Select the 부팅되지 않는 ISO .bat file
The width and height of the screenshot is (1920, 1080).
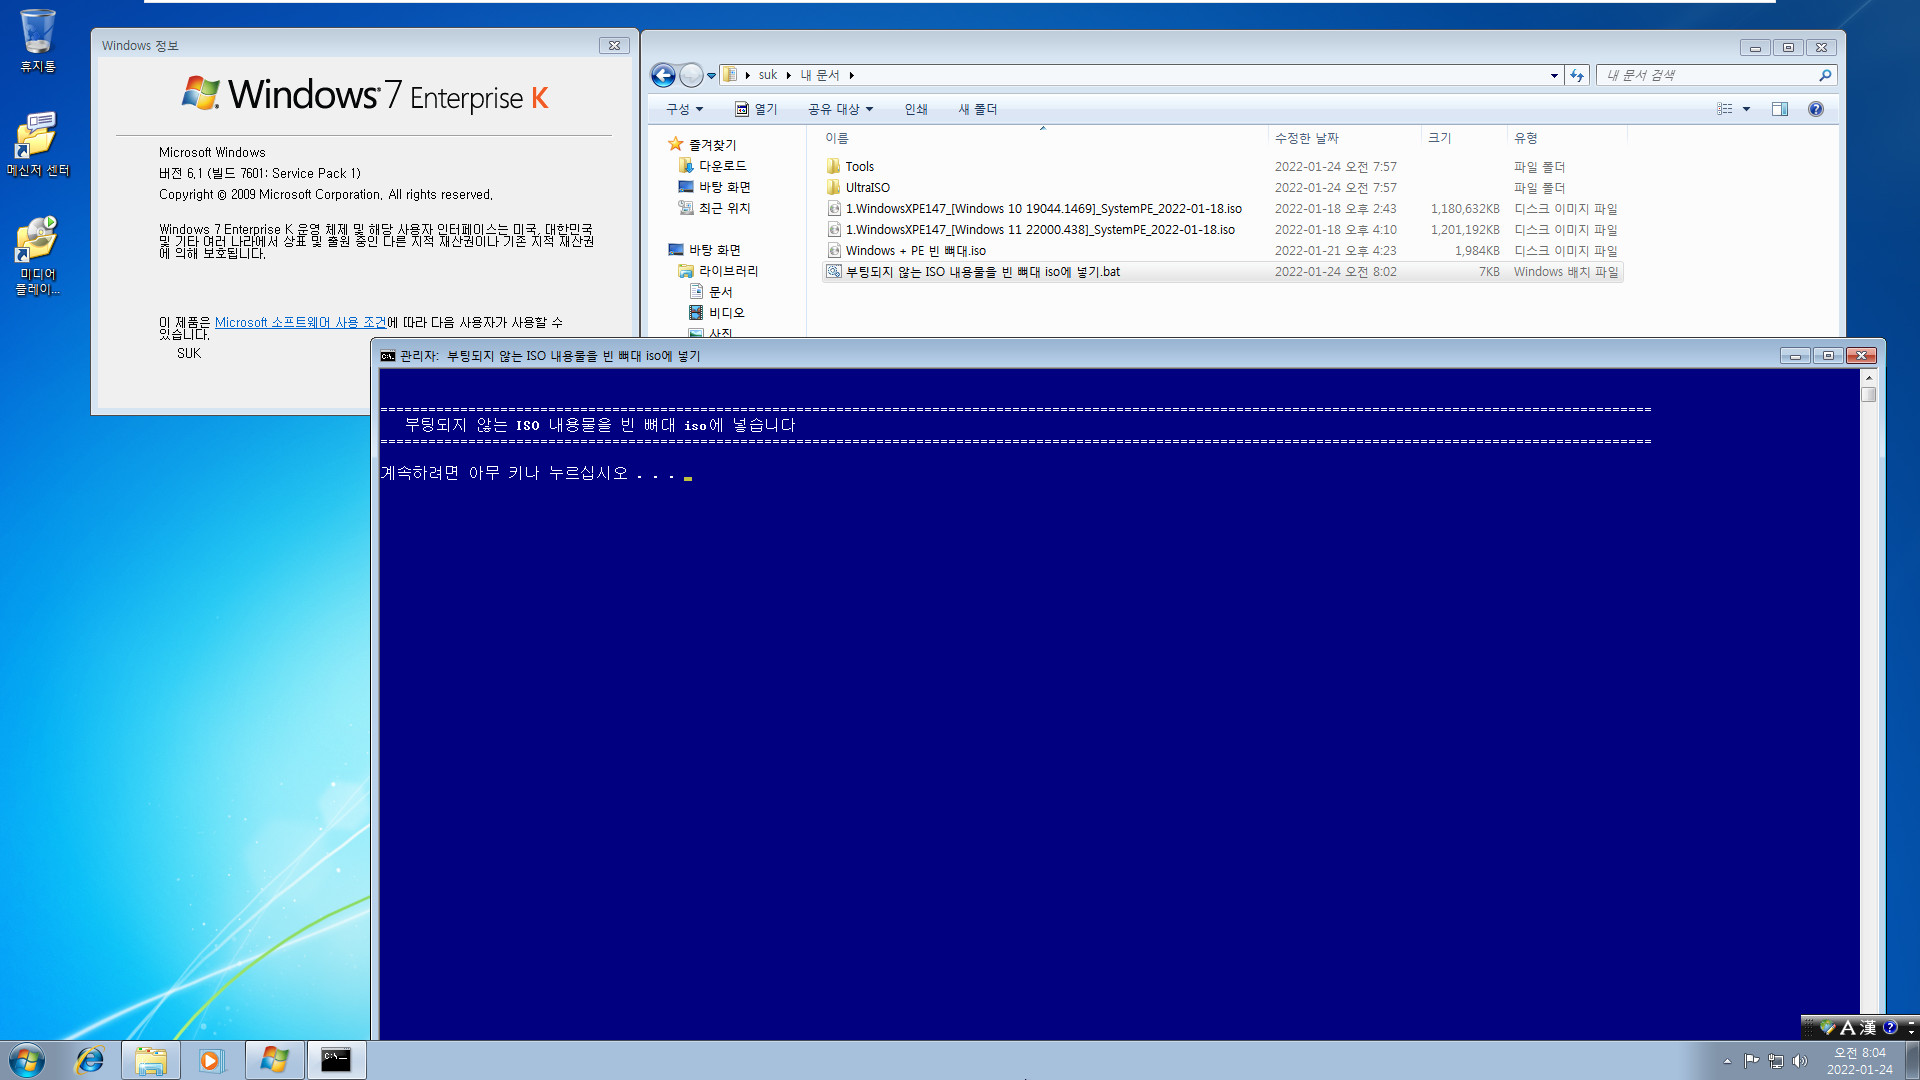[x=1222, y=272]
